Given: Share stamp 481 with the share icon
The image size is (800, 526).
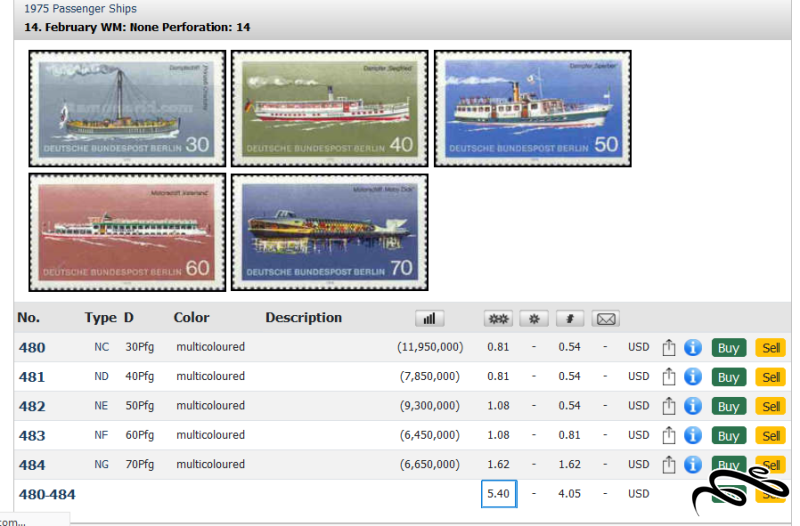Looking at the screenshot, I should (668, 377).
